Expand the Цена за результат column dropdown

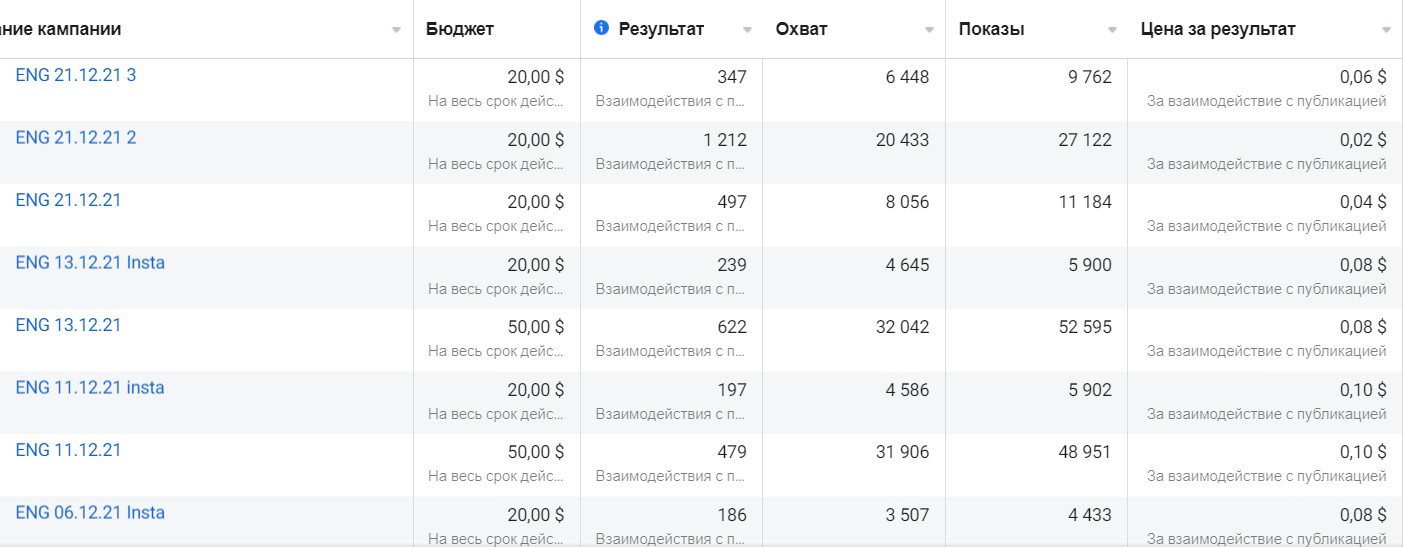1386,30
